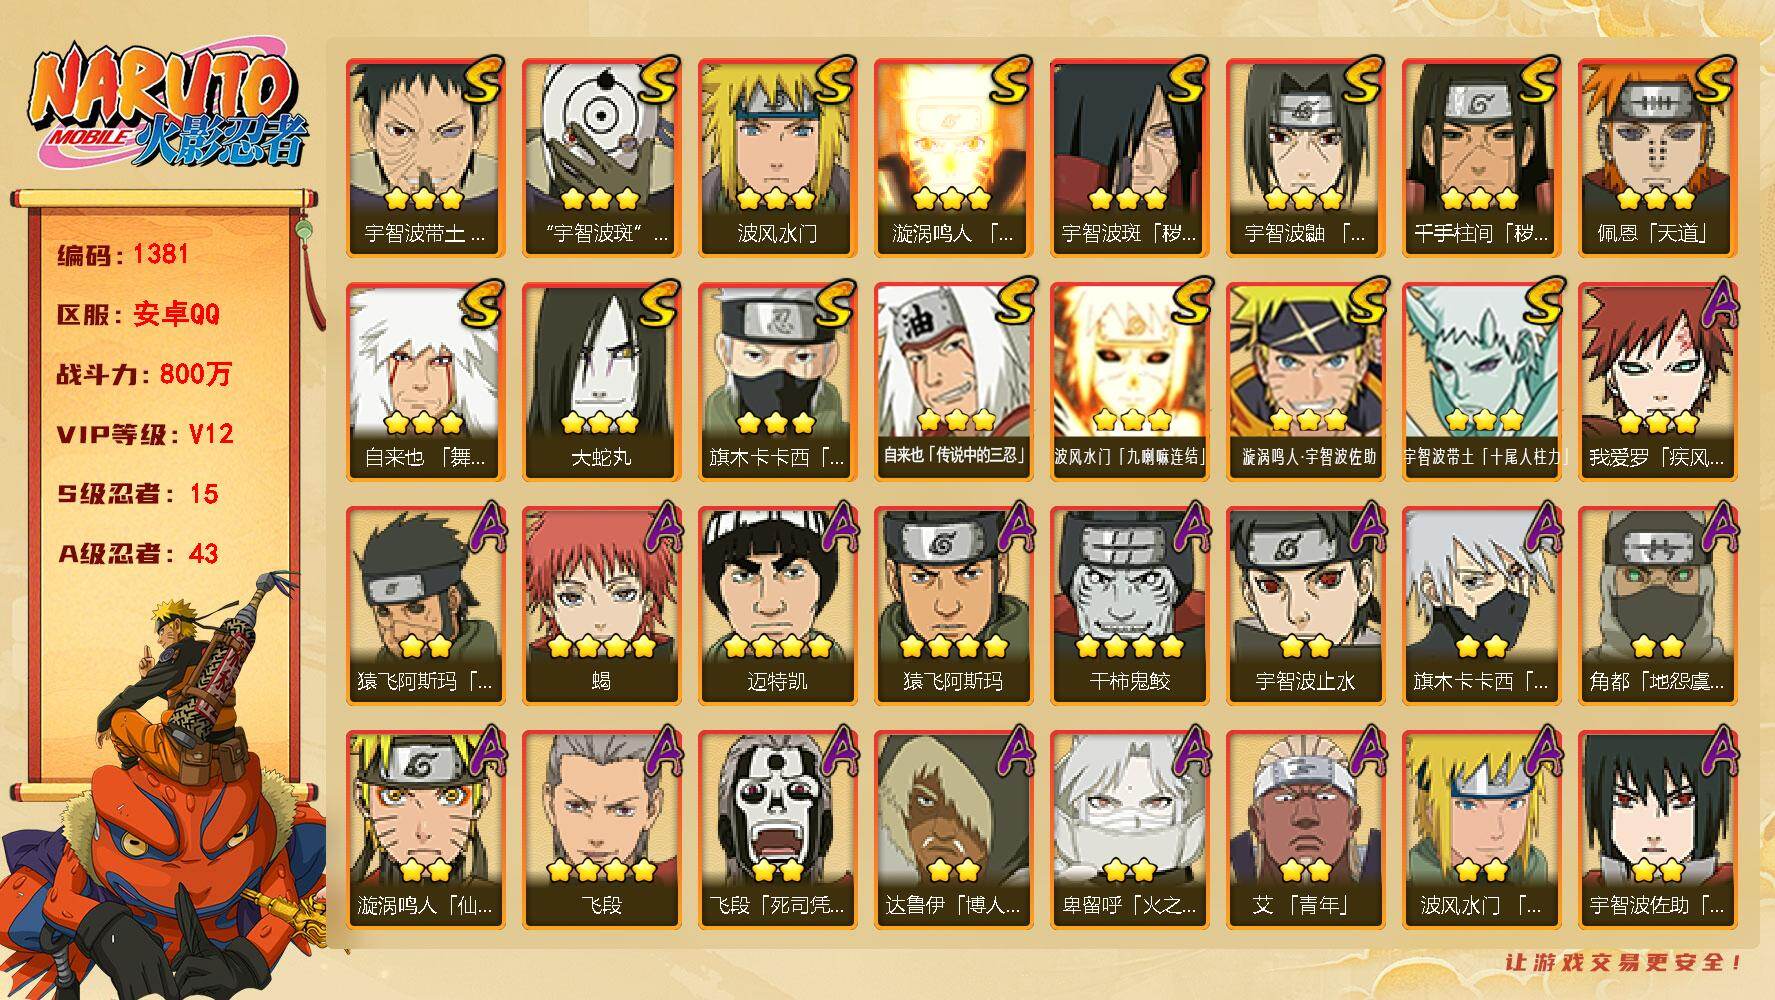Open the 宇智波止水 character card
Image resolution: width=1775 pixels, height=1000 pixels.
tap(1305, 605)
